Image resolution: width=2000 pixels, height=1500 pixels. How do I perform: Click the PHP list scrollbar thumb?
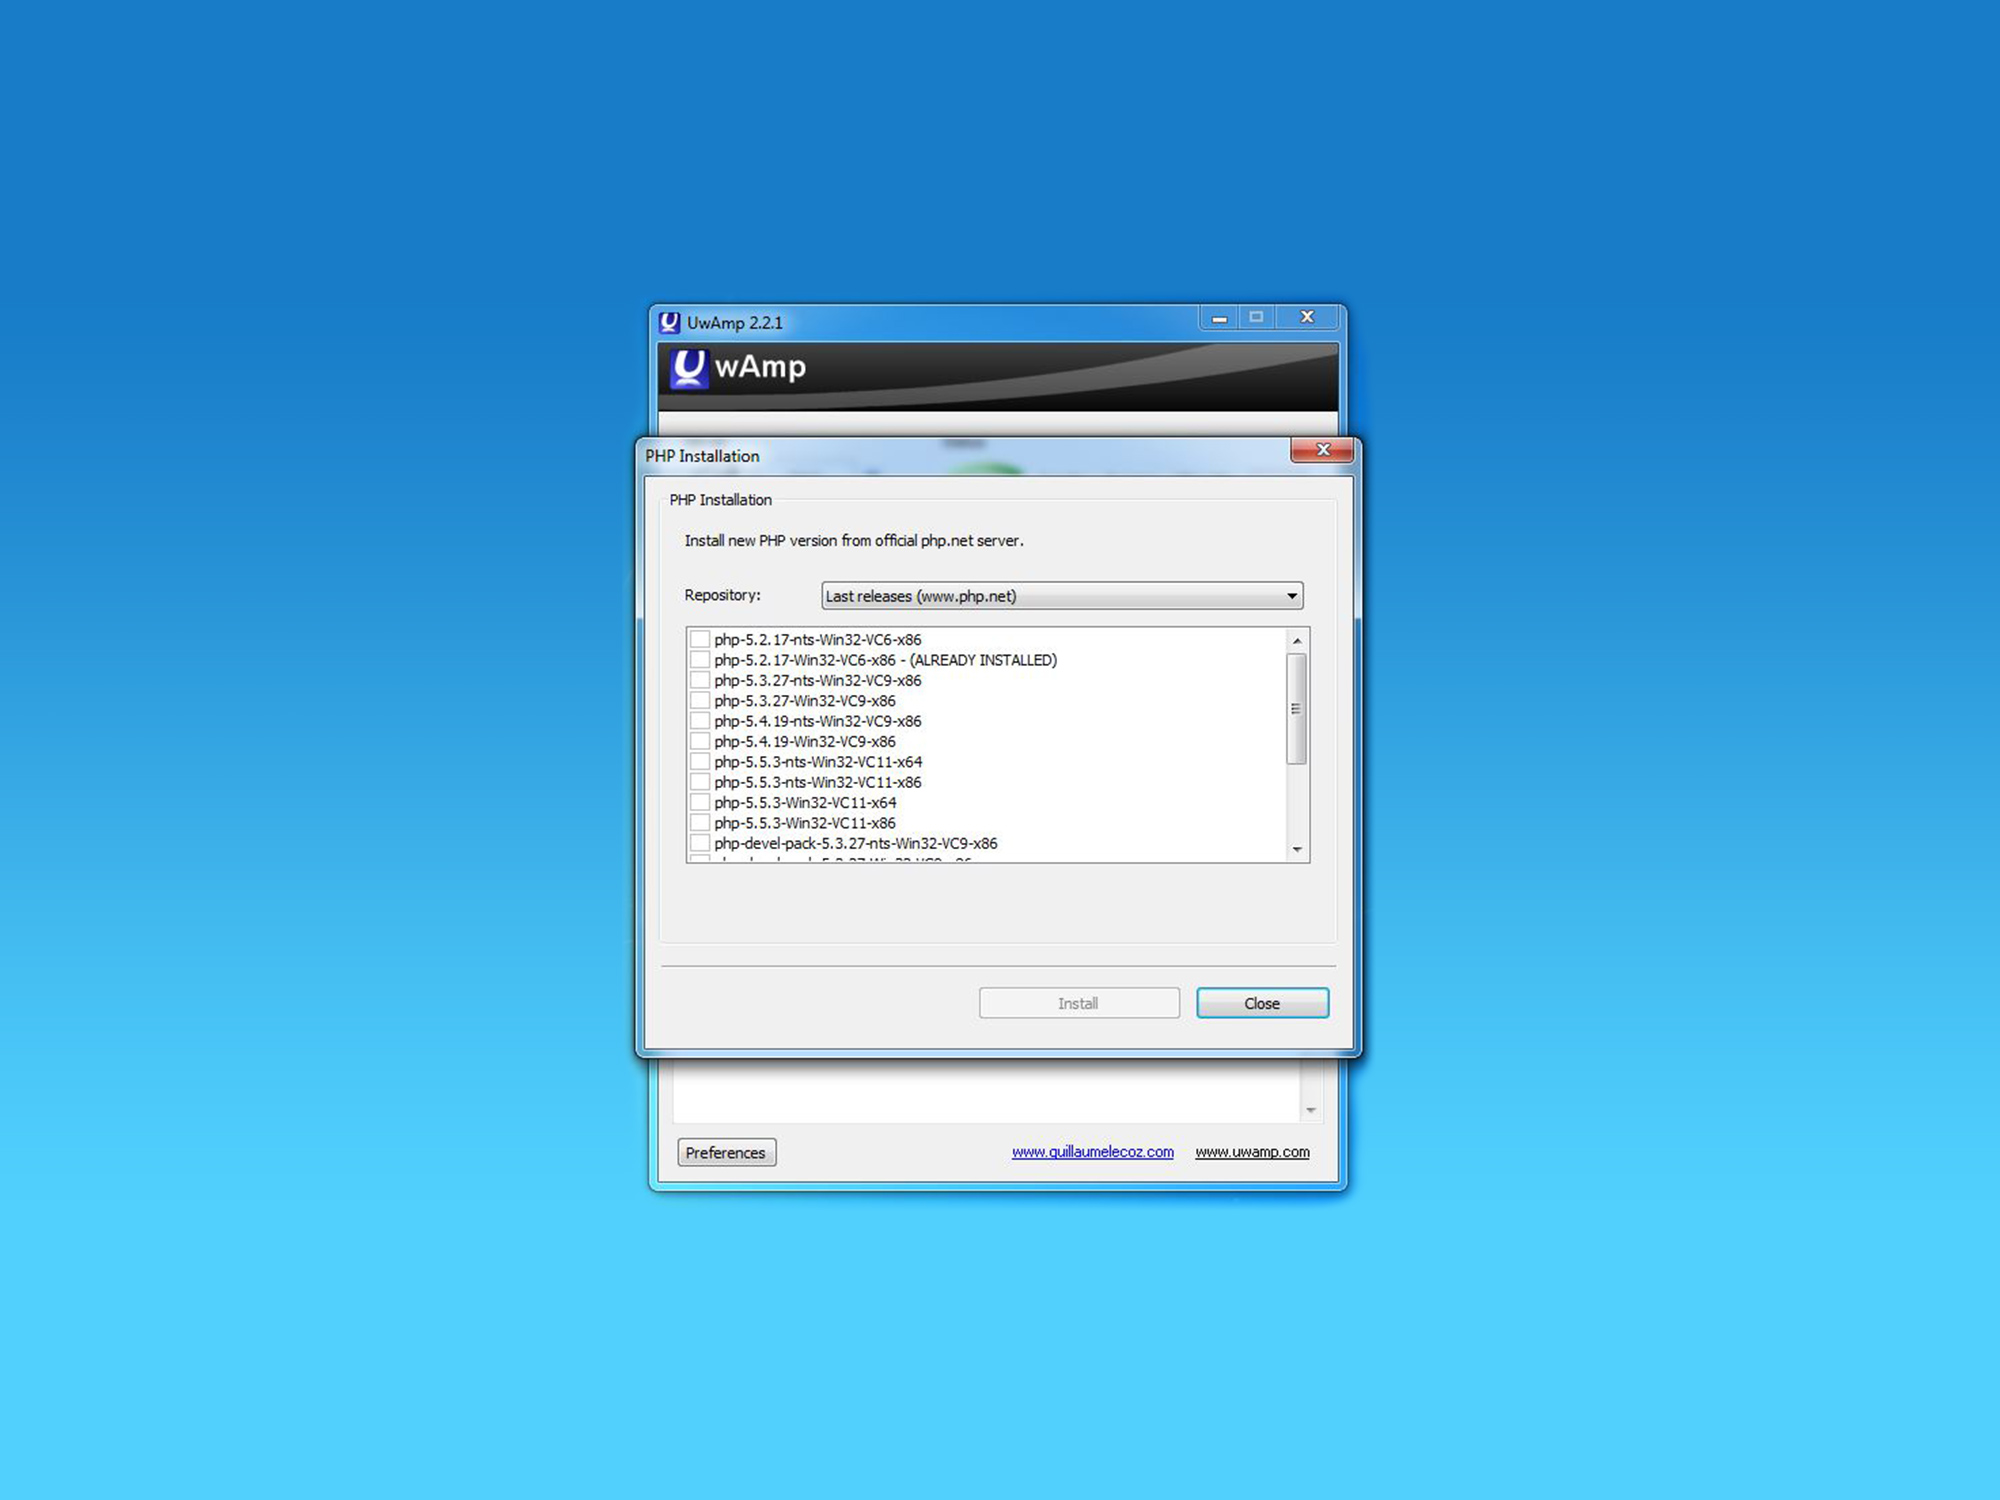coord(1296,708)
